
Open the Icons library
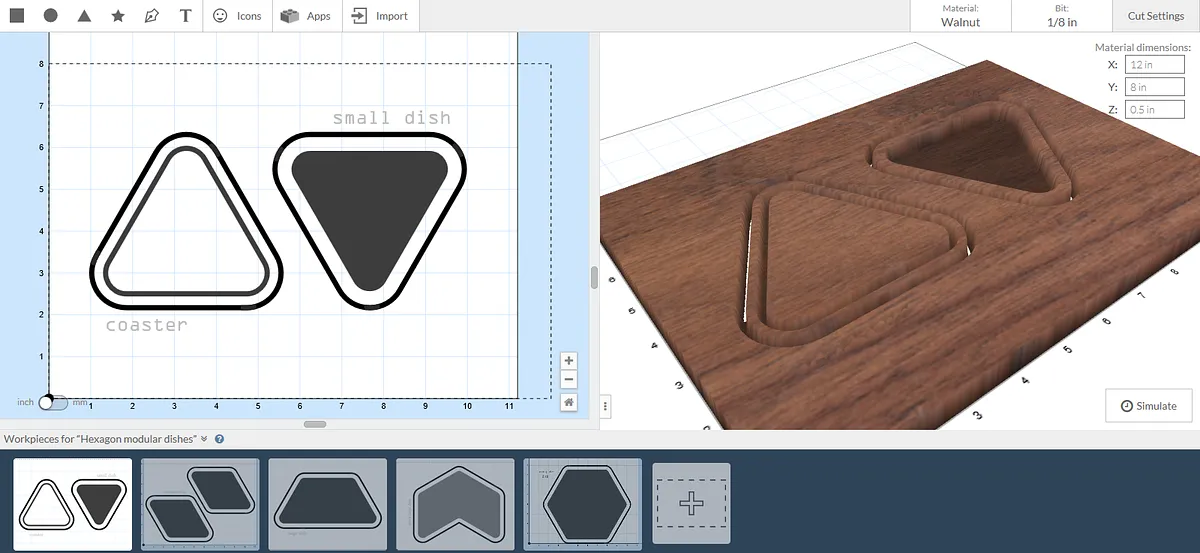pos(238,16)
